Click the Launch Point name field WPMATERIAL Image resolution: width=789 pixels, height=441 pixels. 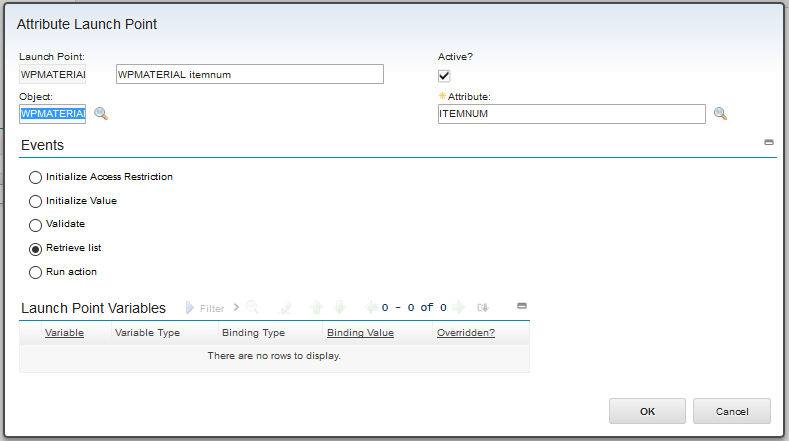point(52,75)
